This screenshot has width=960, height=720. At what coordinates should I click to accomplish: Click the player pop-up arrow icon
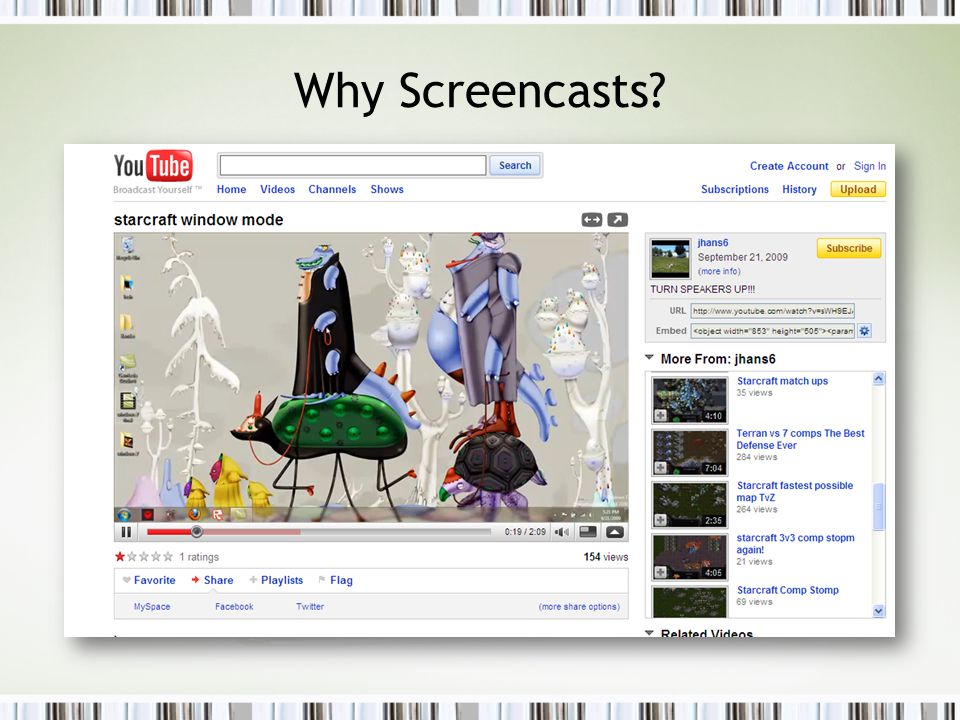(x=615, y=532)
